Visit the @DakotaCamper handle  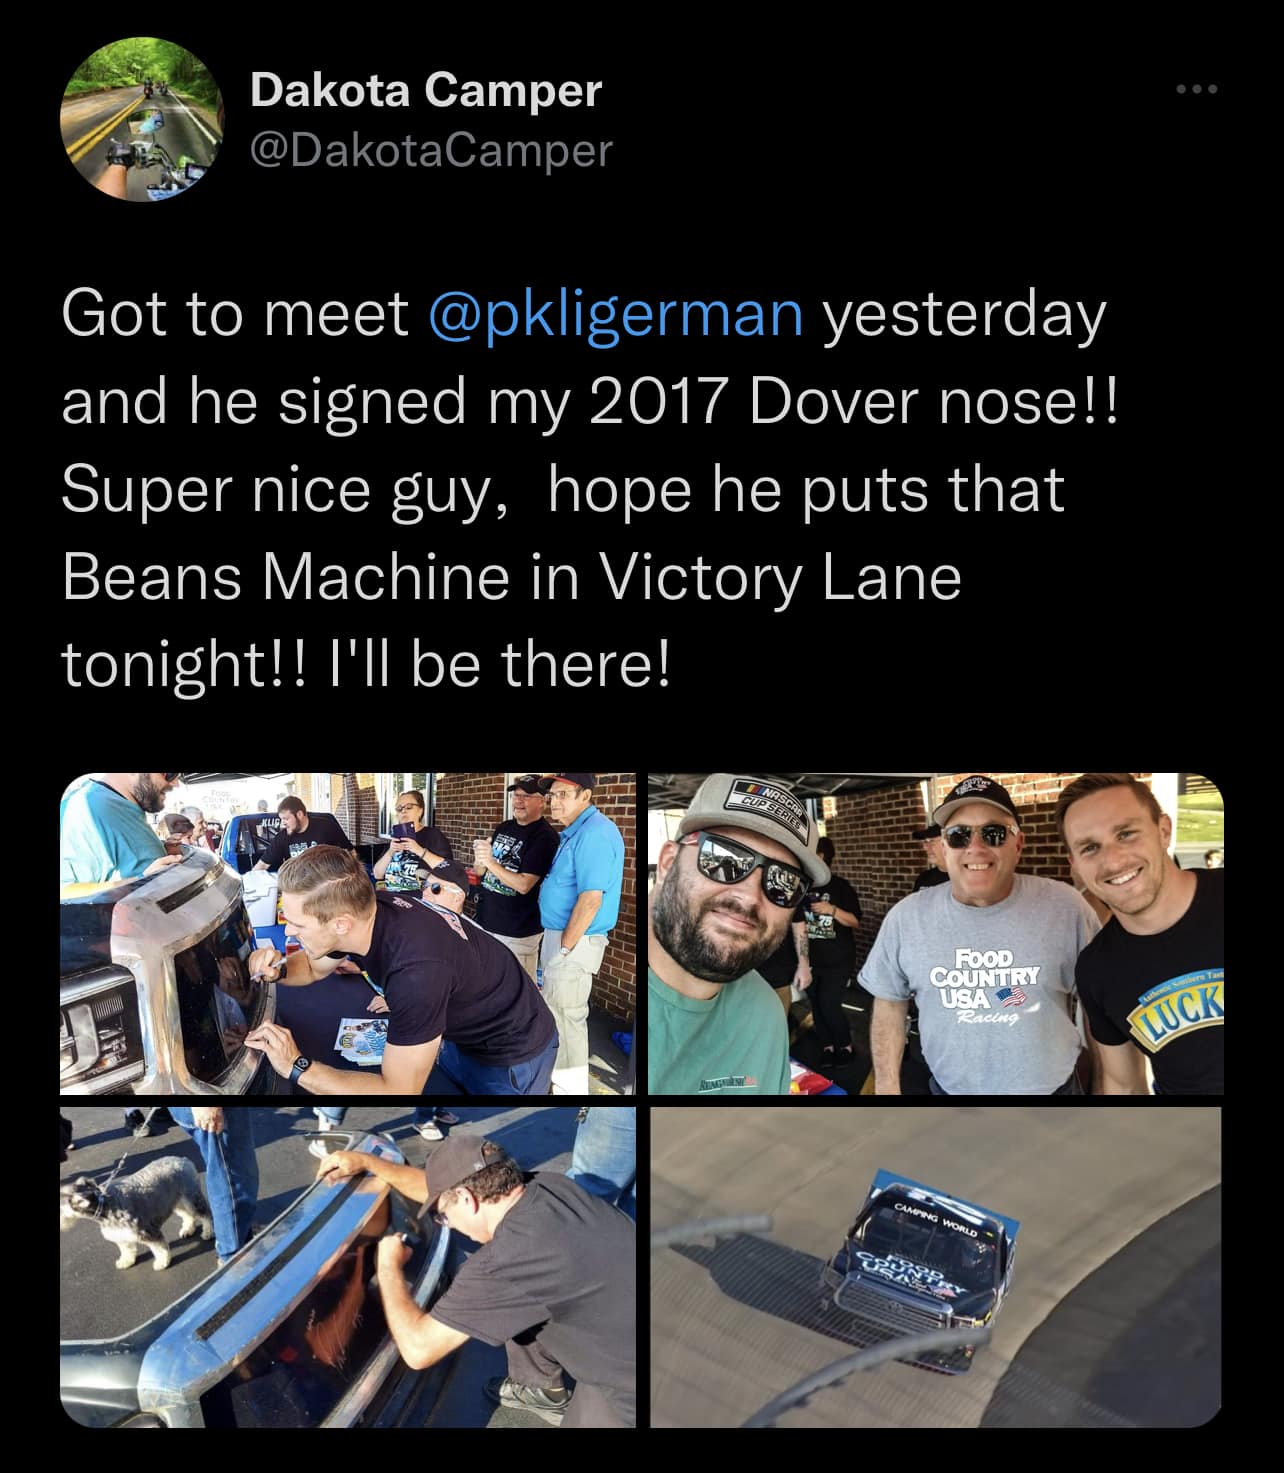(430, 150)
